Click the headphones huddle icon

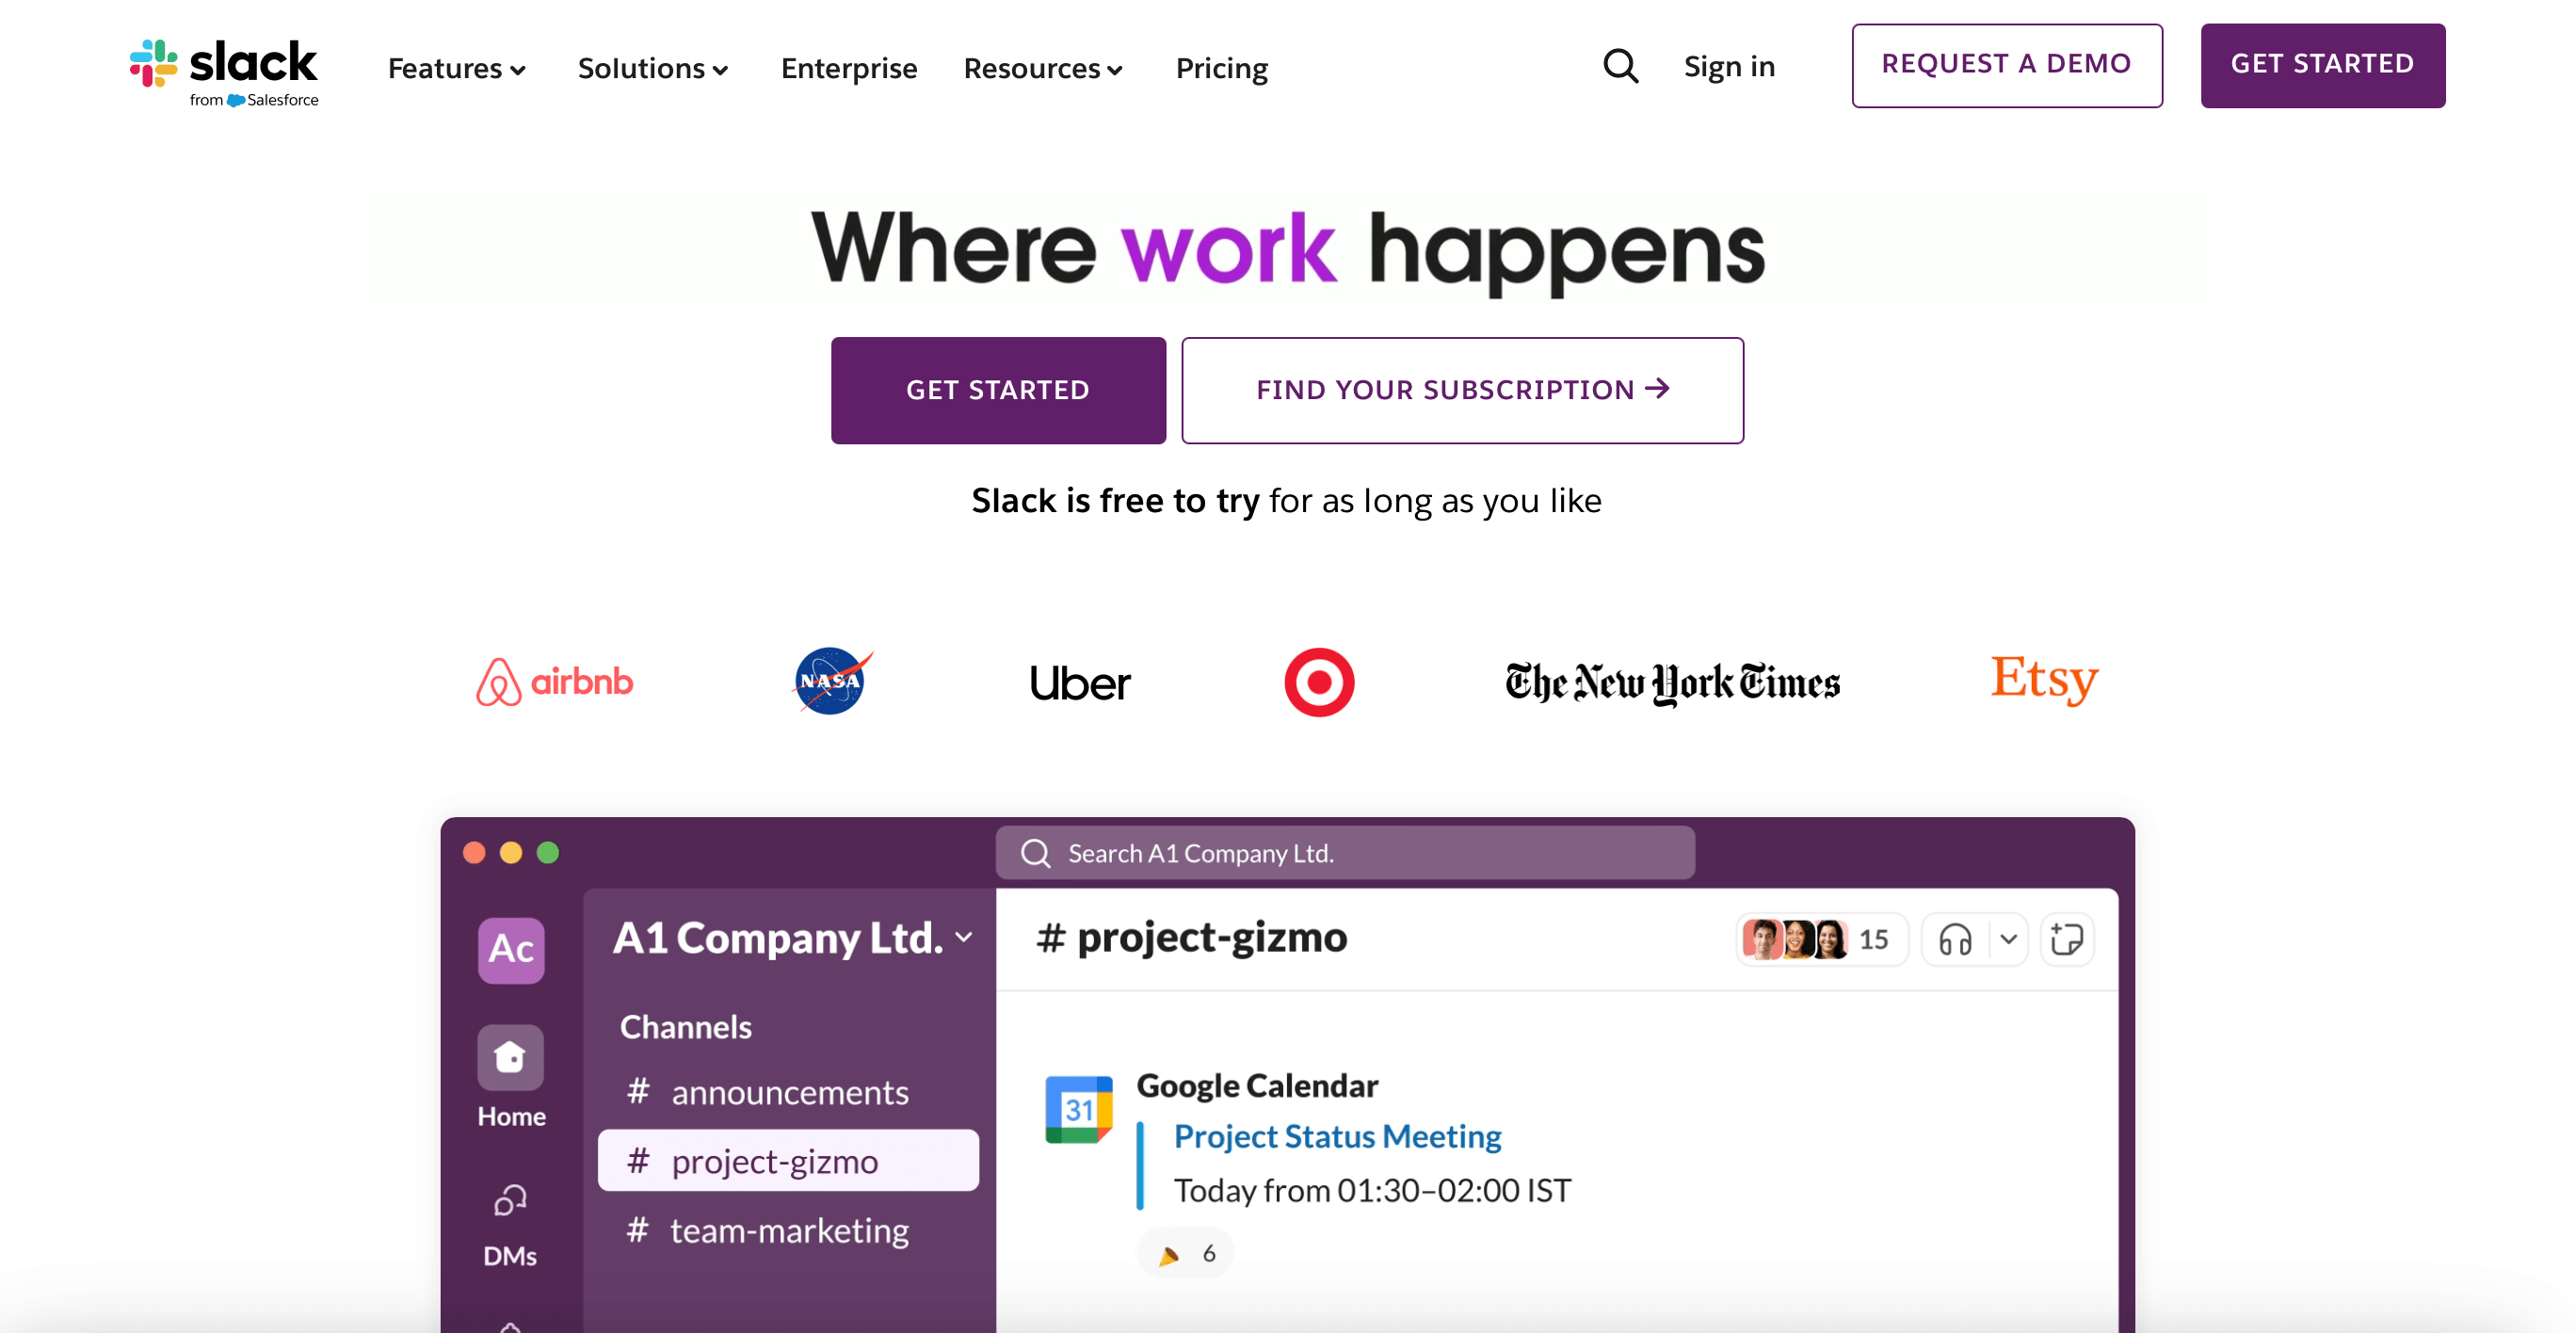coord(1955,940)
